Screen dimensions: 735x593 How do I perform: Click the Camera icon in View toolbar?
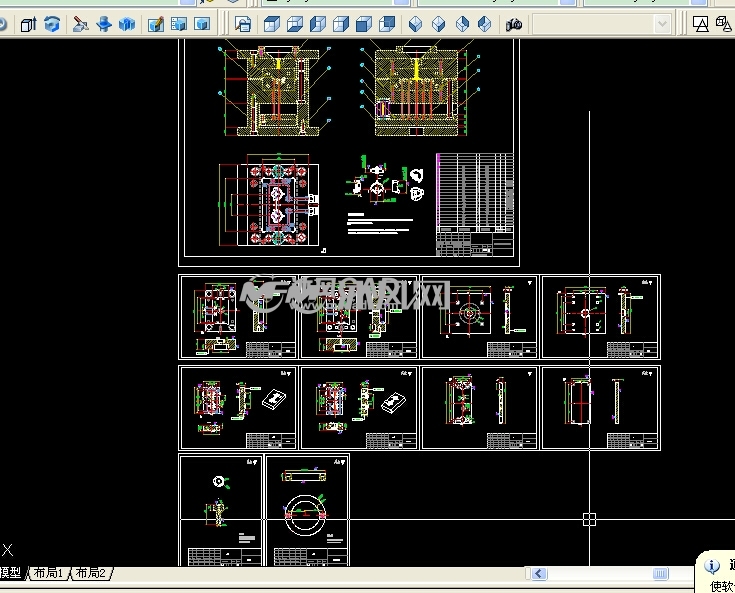[x=514, y=24]
